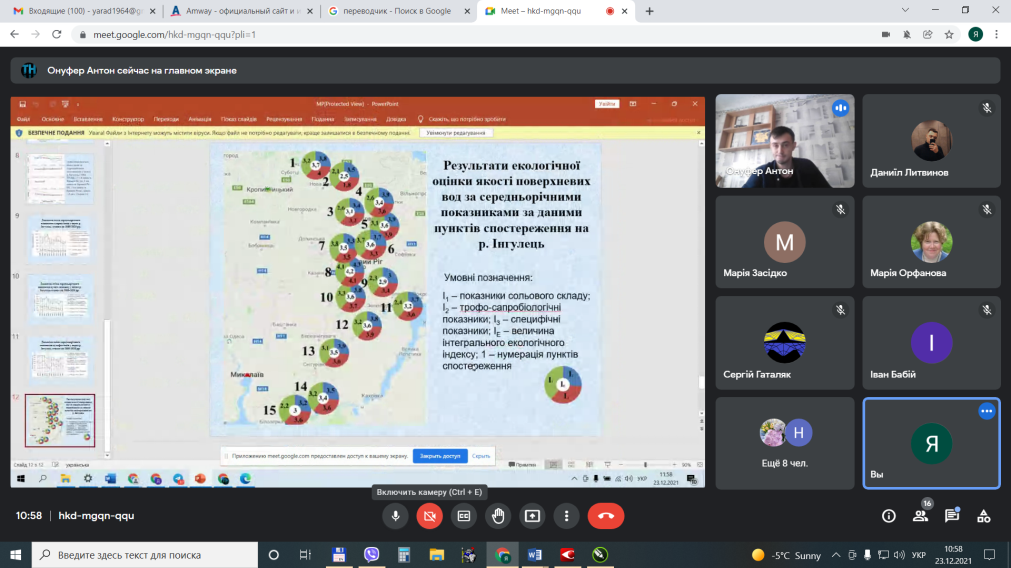This screenshot has width=1011, height=568.
Task: Switch the УКР keyboard language indicator
Action: (919, 555)
